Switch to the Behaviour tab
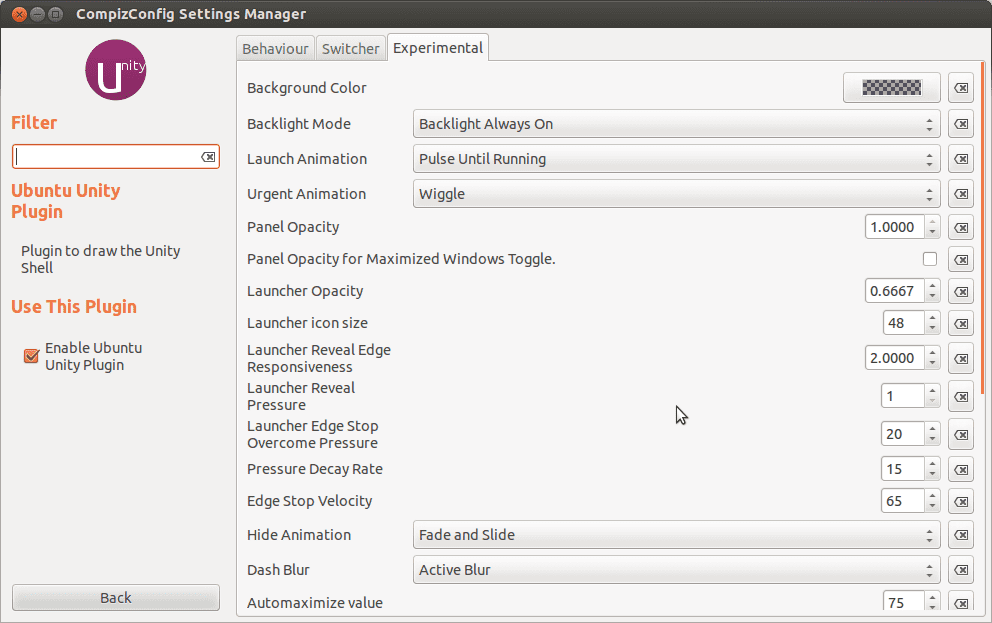This screenshot has height=623, width=992. 275,48
